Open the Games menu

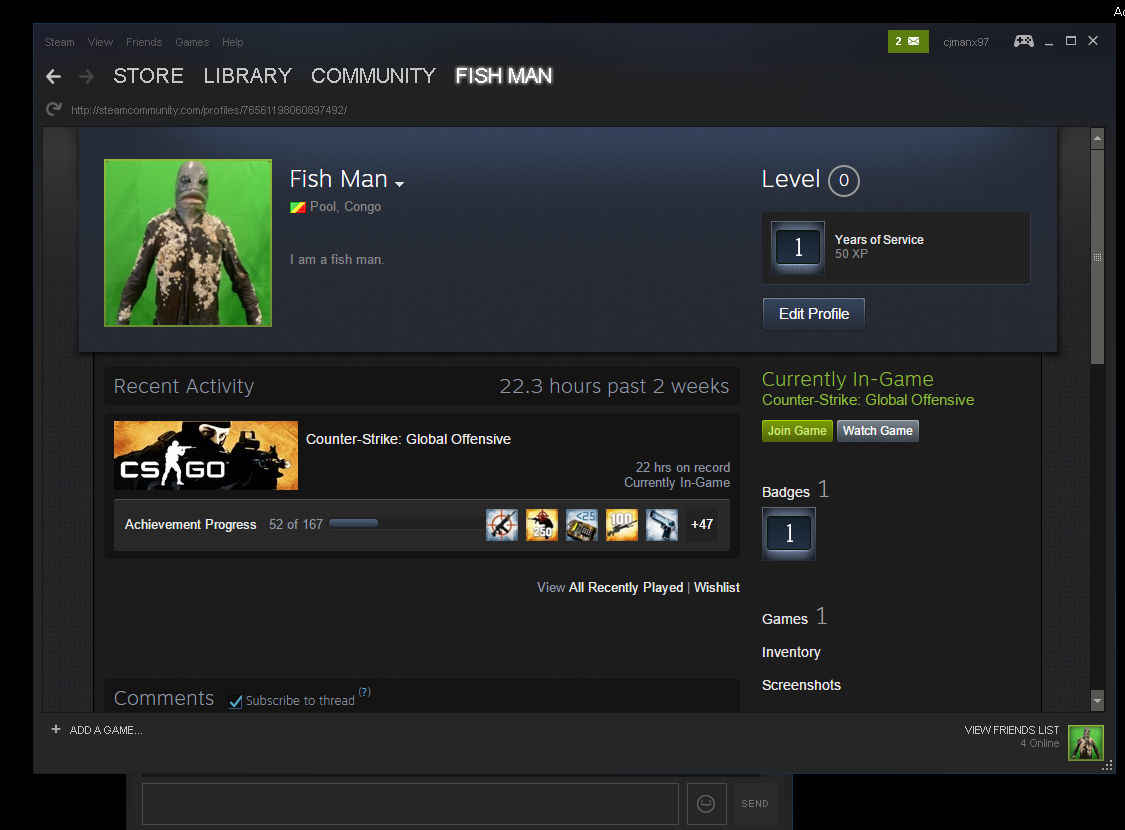192,42
